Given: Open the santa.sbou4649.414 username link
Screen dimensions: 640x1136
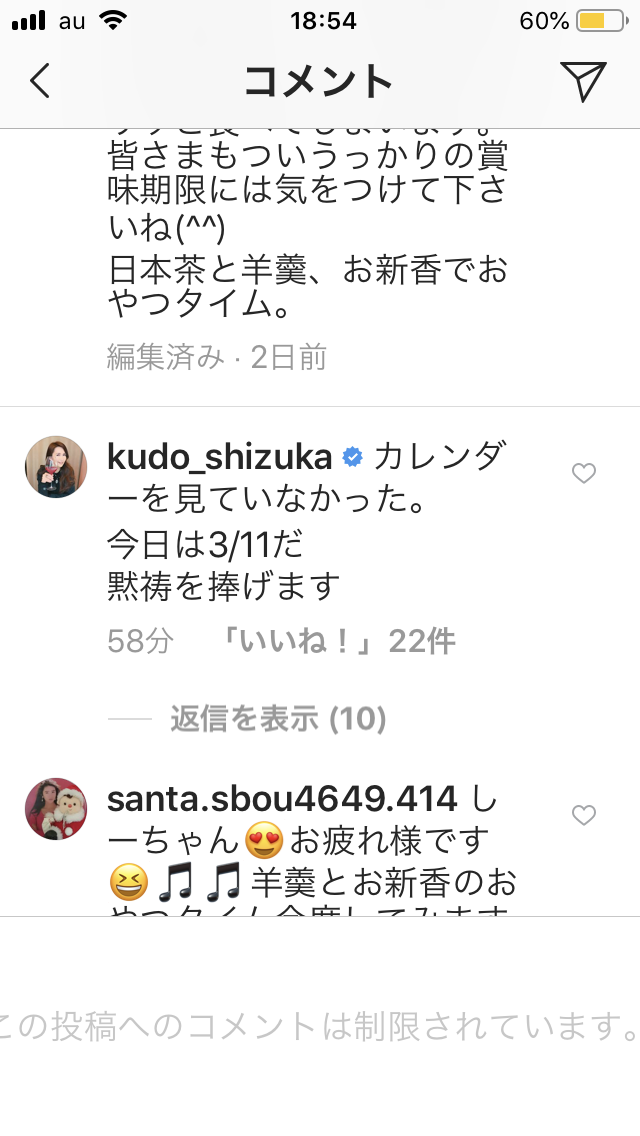Looking at the screenshot, I should (283, 799).
